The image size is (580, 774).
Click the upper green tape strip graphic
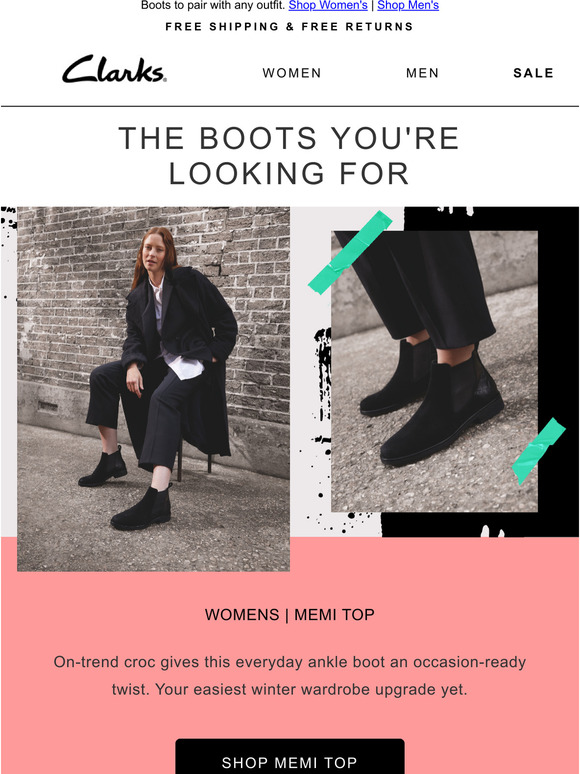(350, 252)
